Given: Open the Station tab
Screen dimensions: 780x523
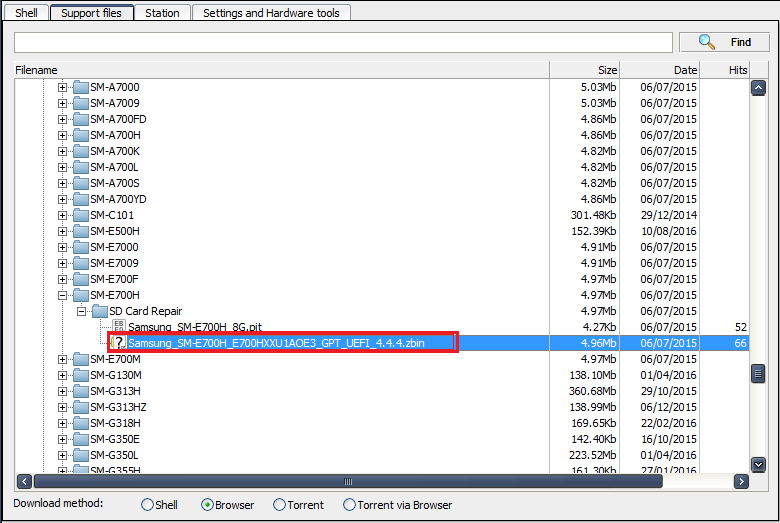Looking at the screenshot, I should tap(162, 13).
